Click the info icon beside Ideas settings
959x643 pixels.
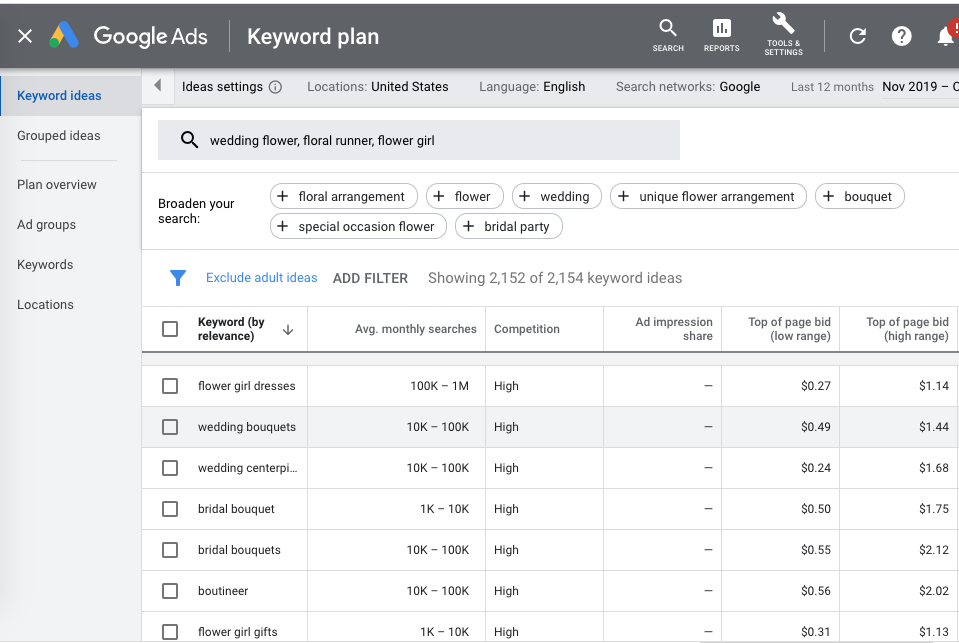coord(276,87)
